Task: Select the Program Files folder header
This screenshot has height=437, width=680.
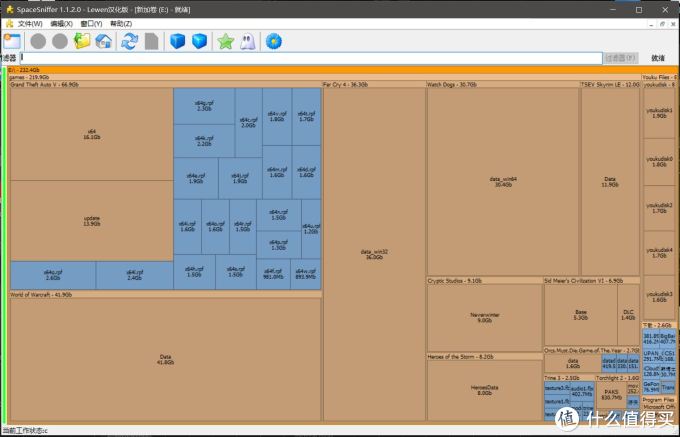Action: pyautogui.click(x=659, y=400)
